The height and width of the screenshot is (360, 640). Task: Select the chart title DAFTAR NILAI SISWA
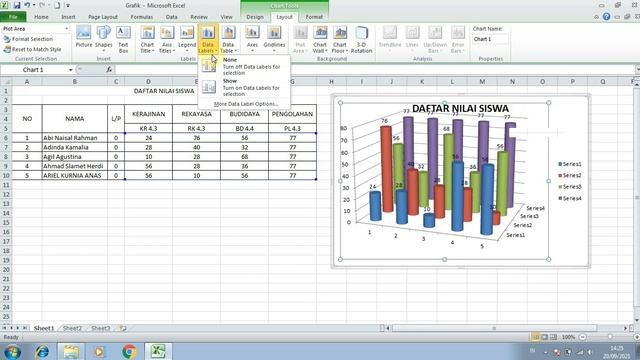click(x=460, y=109)
